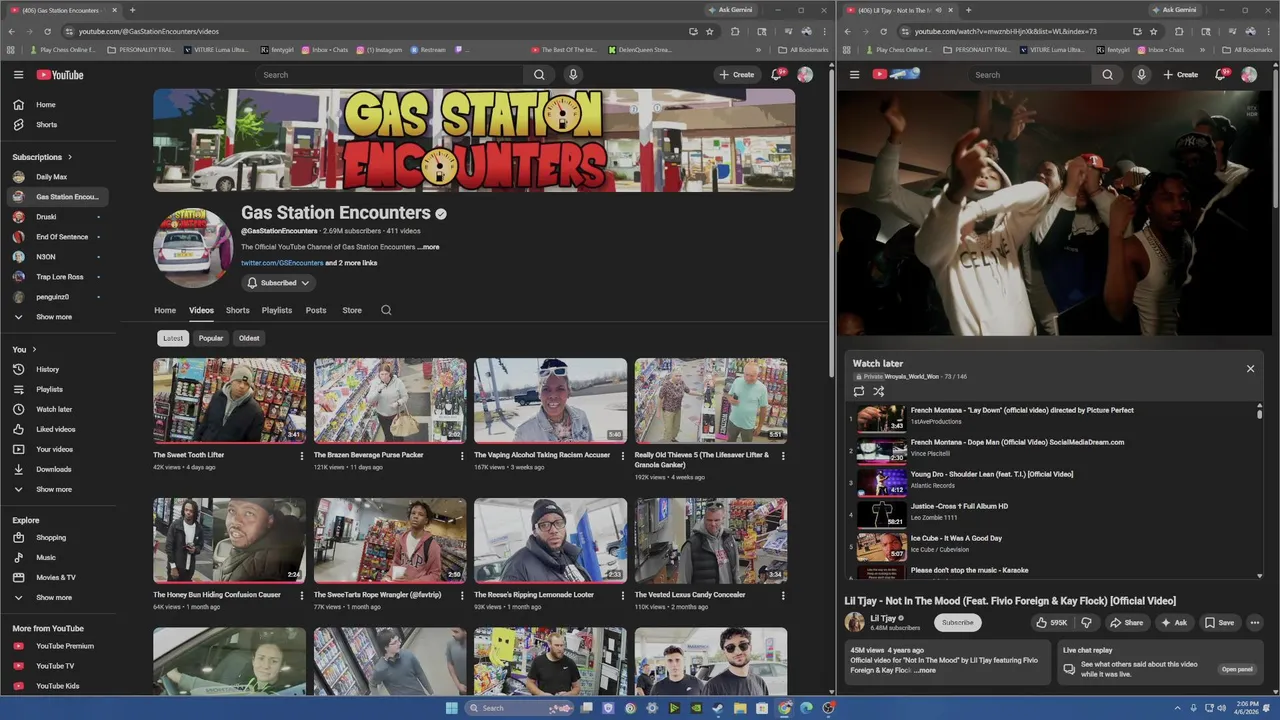
Task: Subscribe to Lil Tjay channel
Action: coord(958,622)
